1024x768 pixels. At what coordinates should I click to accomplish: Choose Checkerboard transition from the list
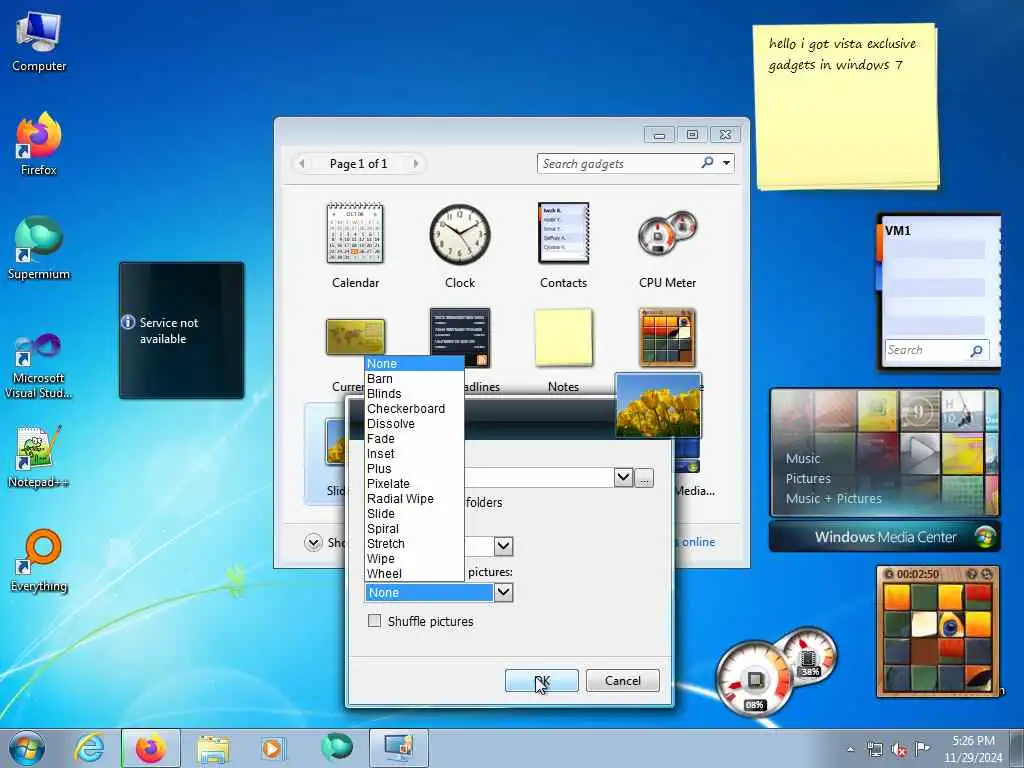point(414,409)
